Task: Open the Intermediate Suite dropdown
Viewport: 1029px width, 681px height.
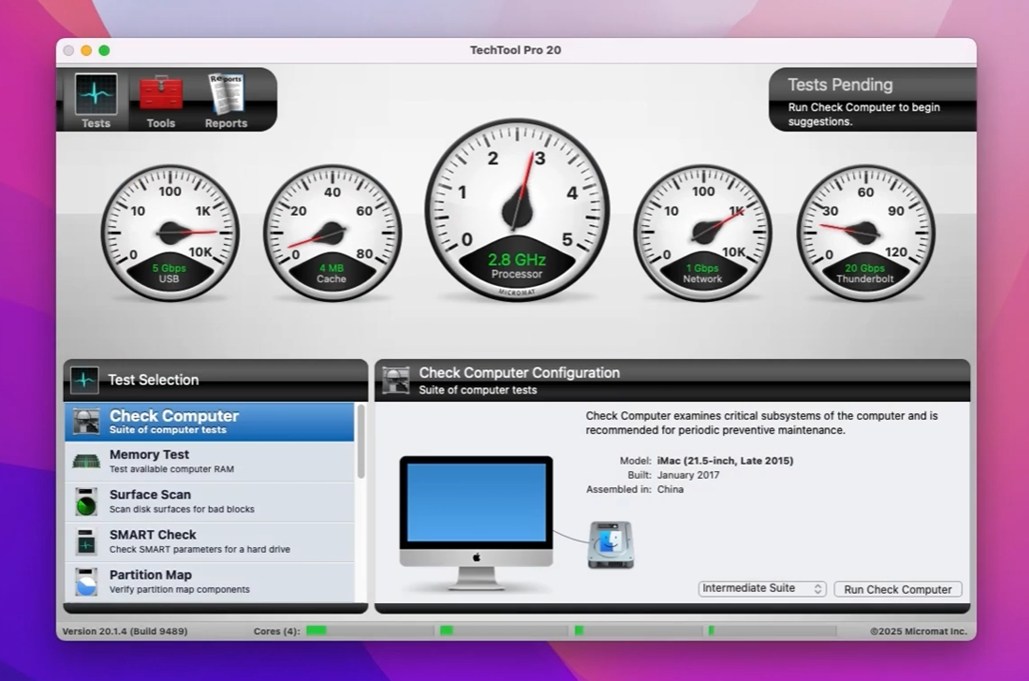Action: click(761, 589)
